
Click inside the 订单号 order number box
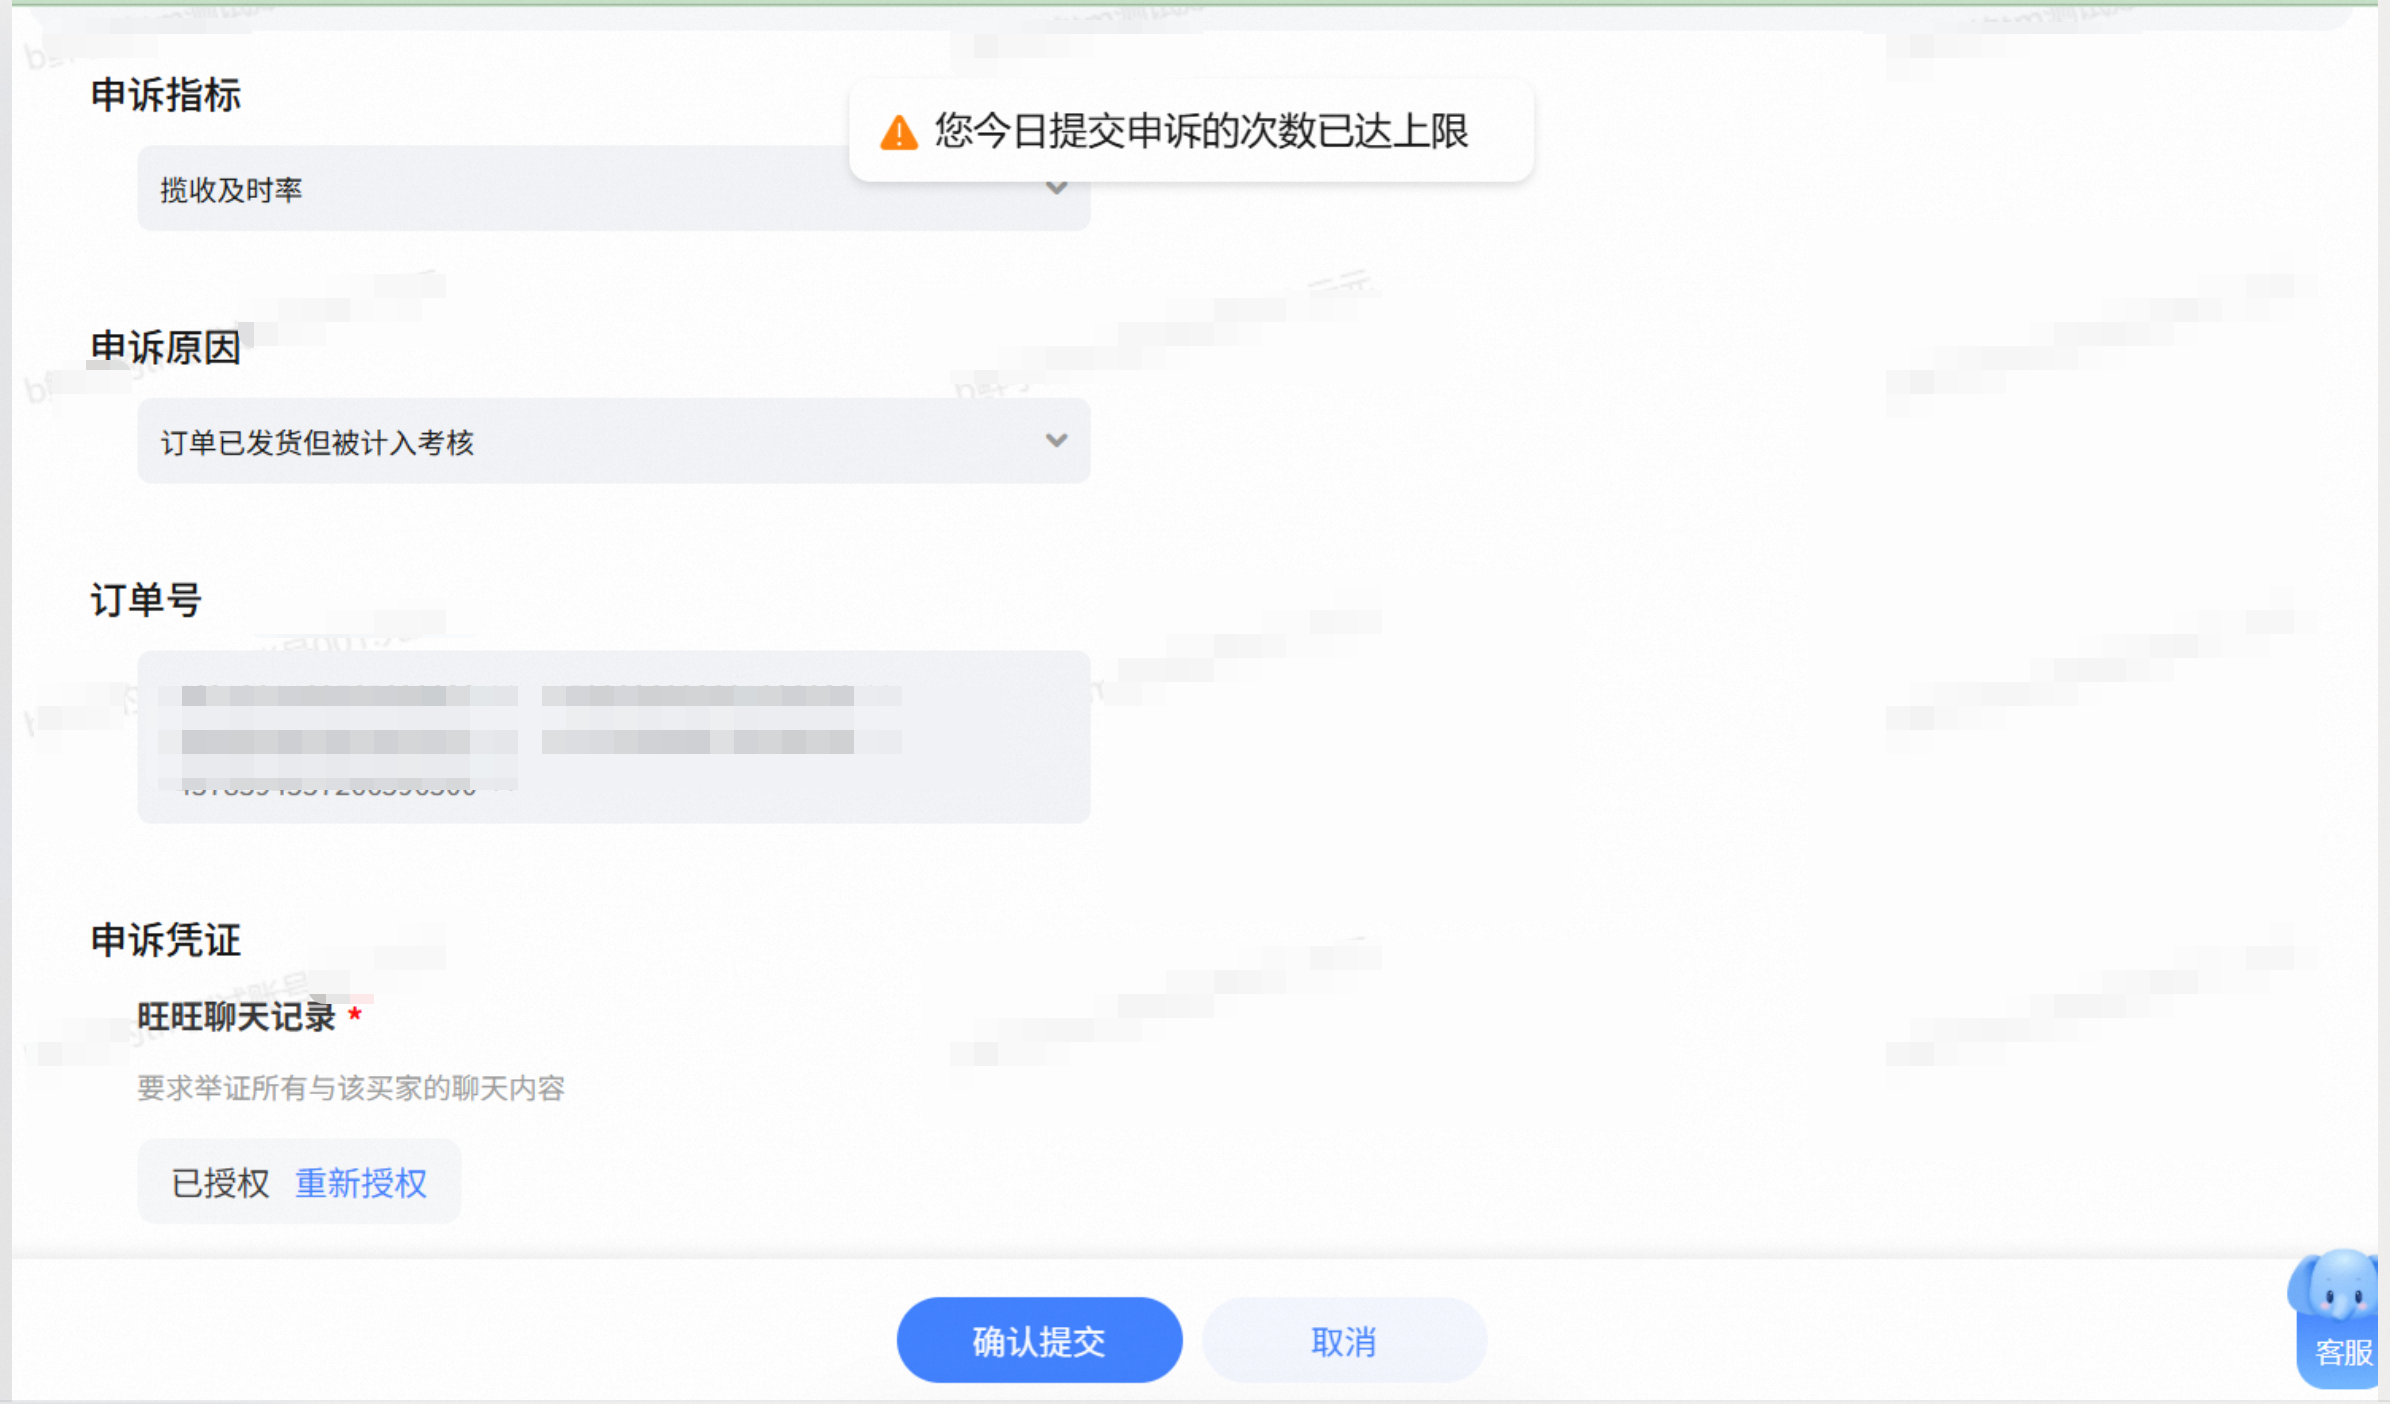click(613, 737)
